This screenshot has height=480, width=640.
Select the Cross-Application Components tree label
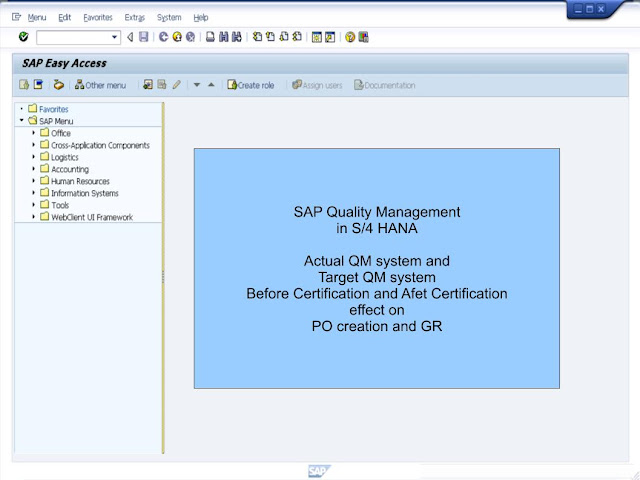[x=100, y=145]
